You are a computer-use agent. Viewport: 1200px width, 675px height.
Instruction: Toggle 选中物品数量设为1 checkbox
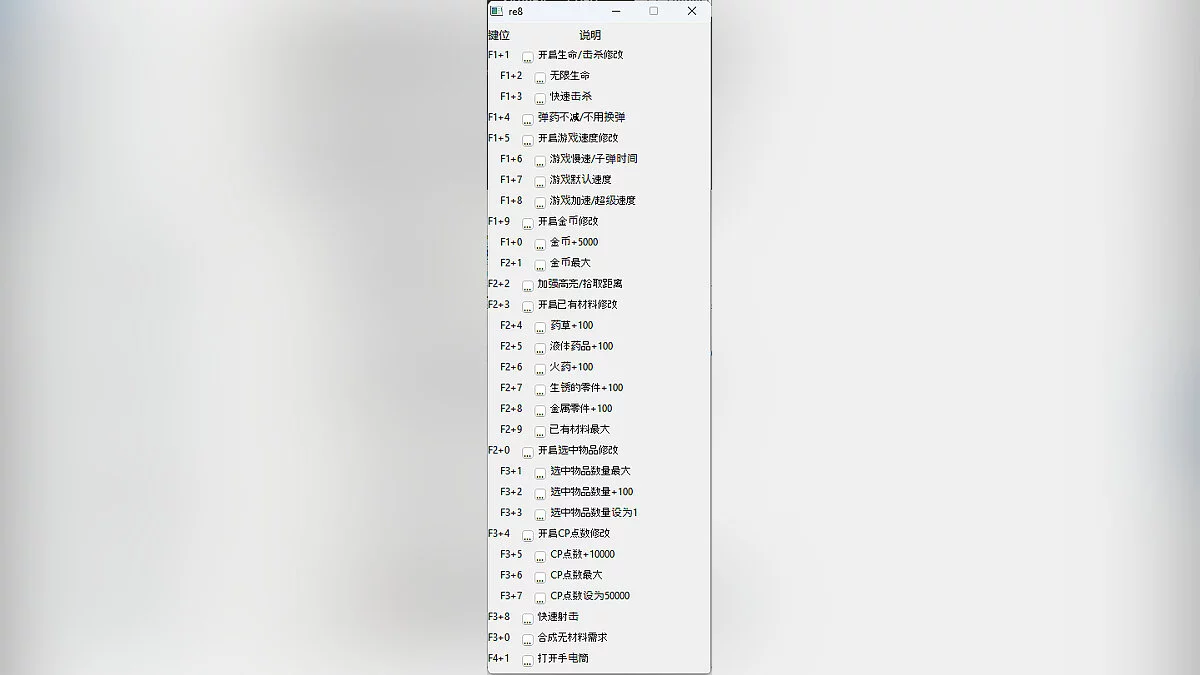tap(540, 514)
